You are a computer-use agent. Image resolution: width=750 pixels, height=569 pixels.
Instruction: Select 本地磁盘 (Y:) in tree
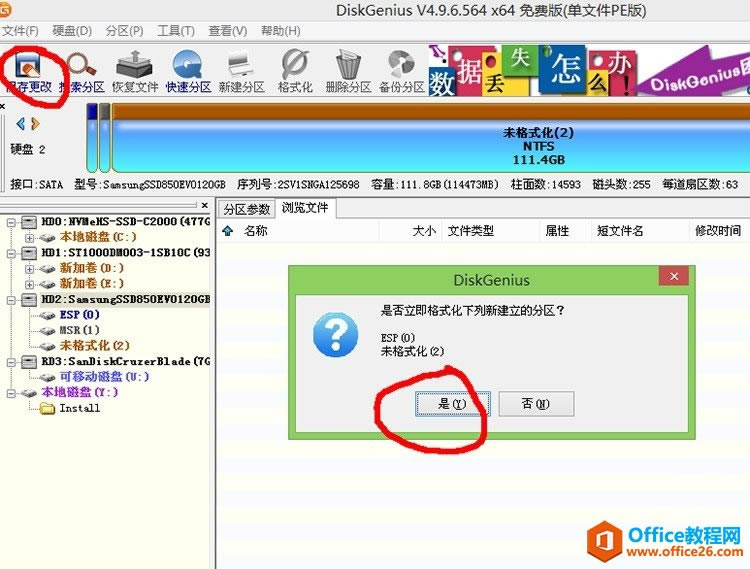(x=79, y=393)
